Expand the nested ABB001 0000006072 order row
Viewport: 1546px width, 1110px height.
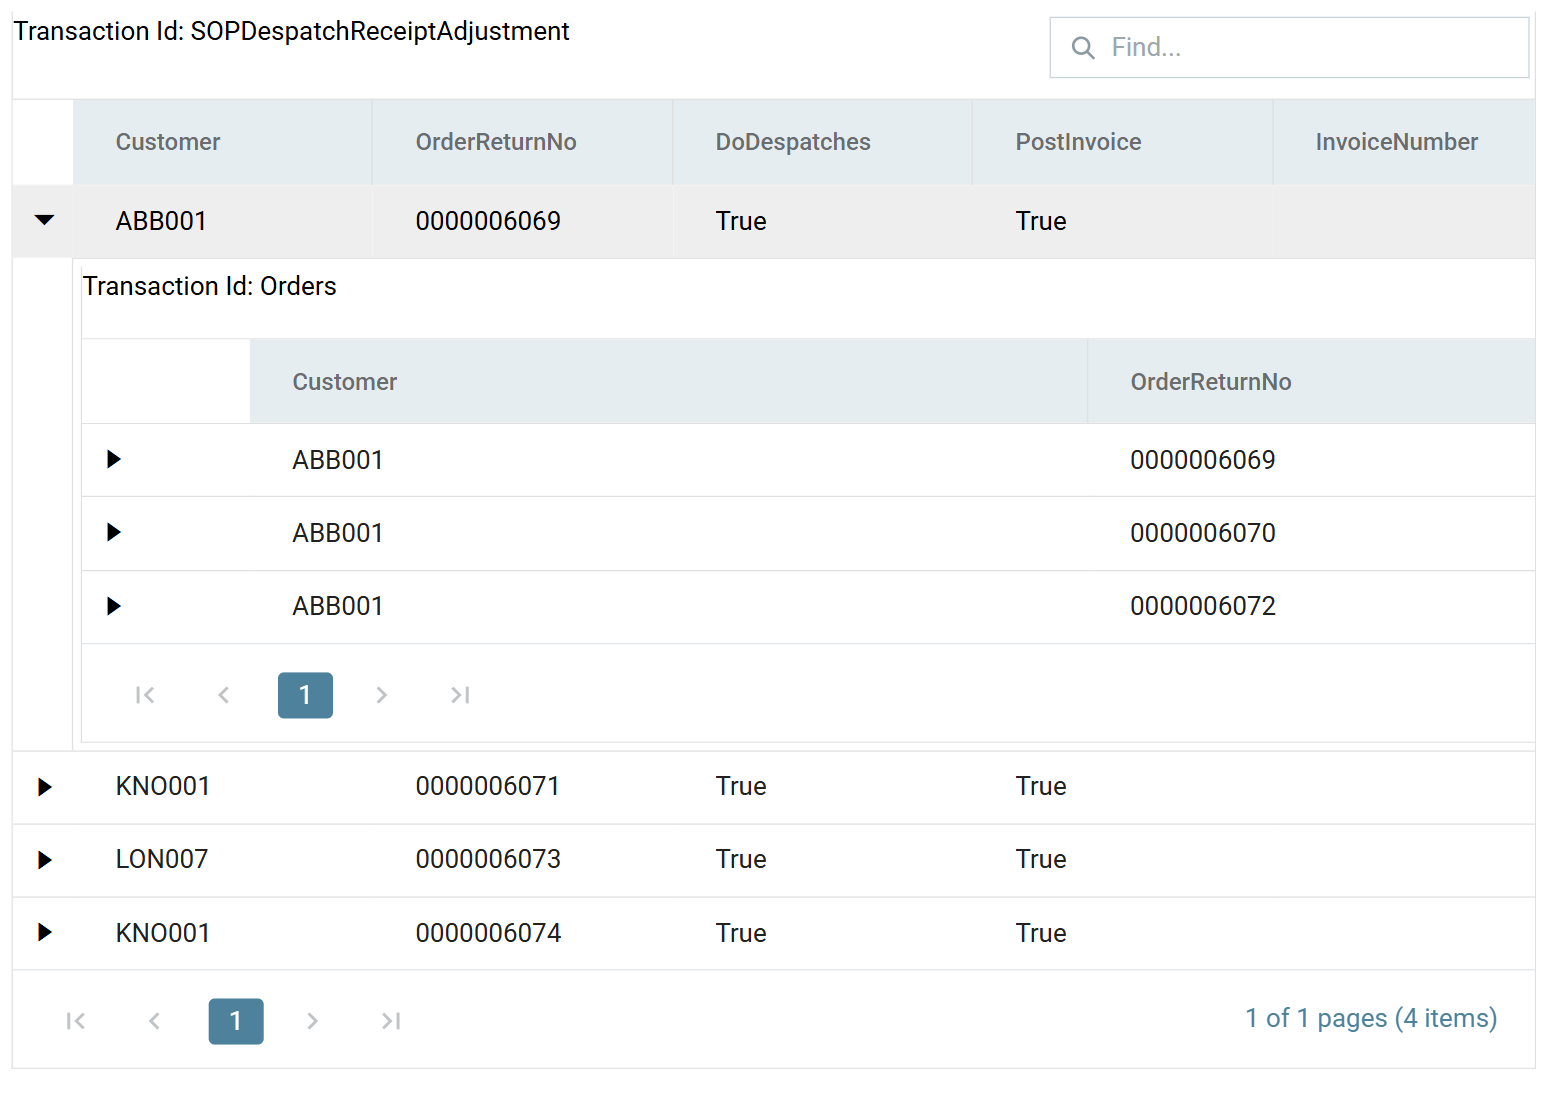click(x=114, y=606)
